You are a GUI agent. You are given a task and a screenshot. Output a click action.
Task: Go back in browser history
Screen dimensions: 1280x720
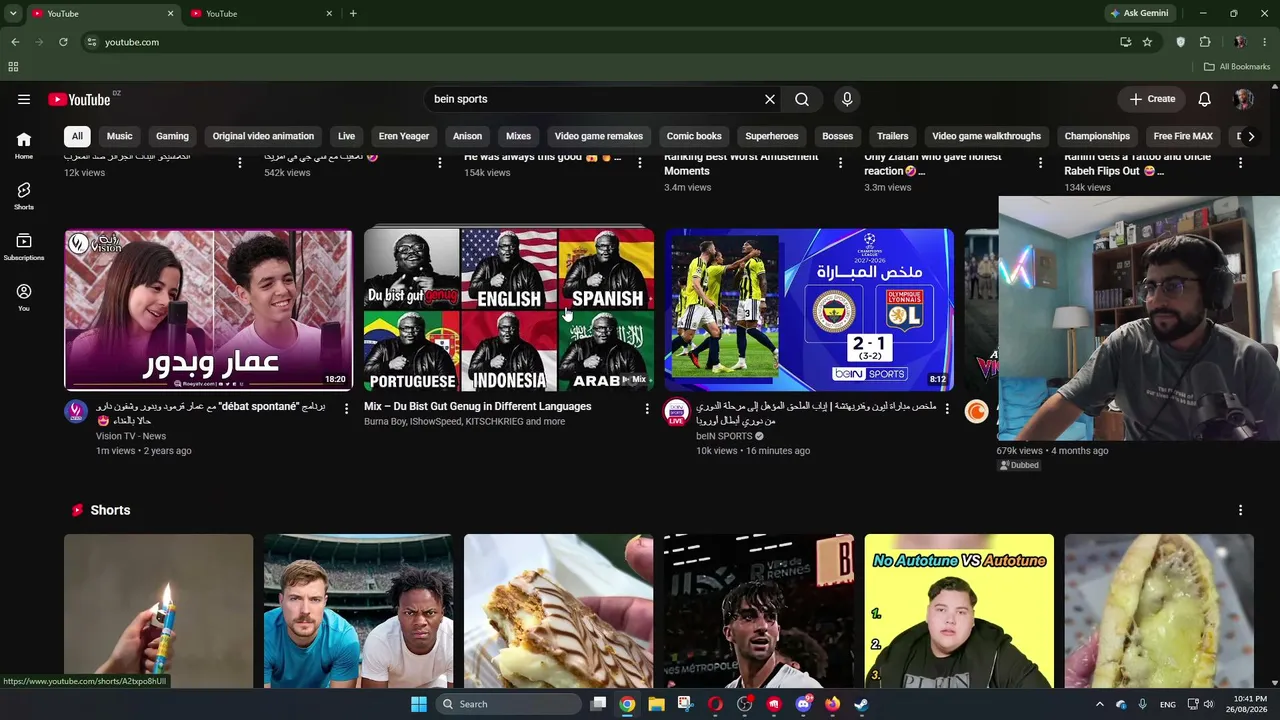pos(15,42)
